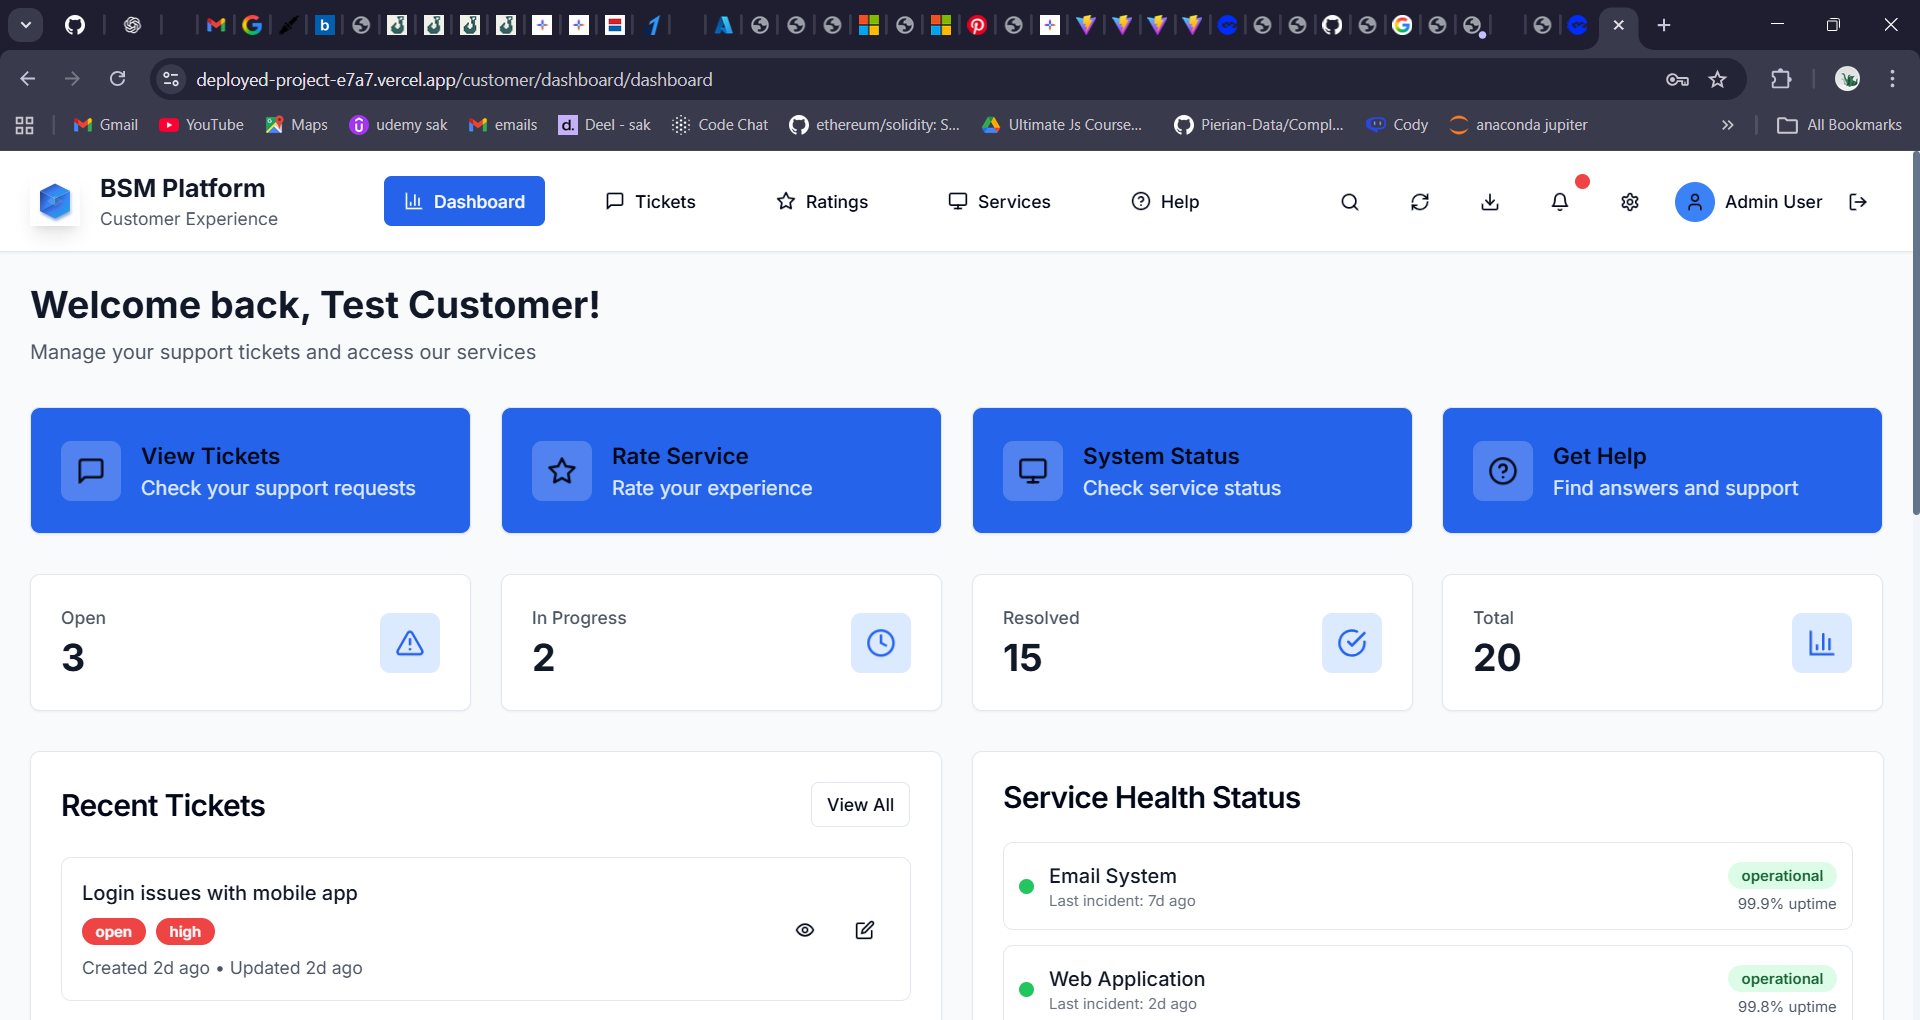Click the site information icon in address bar

(x=171, y=79)
